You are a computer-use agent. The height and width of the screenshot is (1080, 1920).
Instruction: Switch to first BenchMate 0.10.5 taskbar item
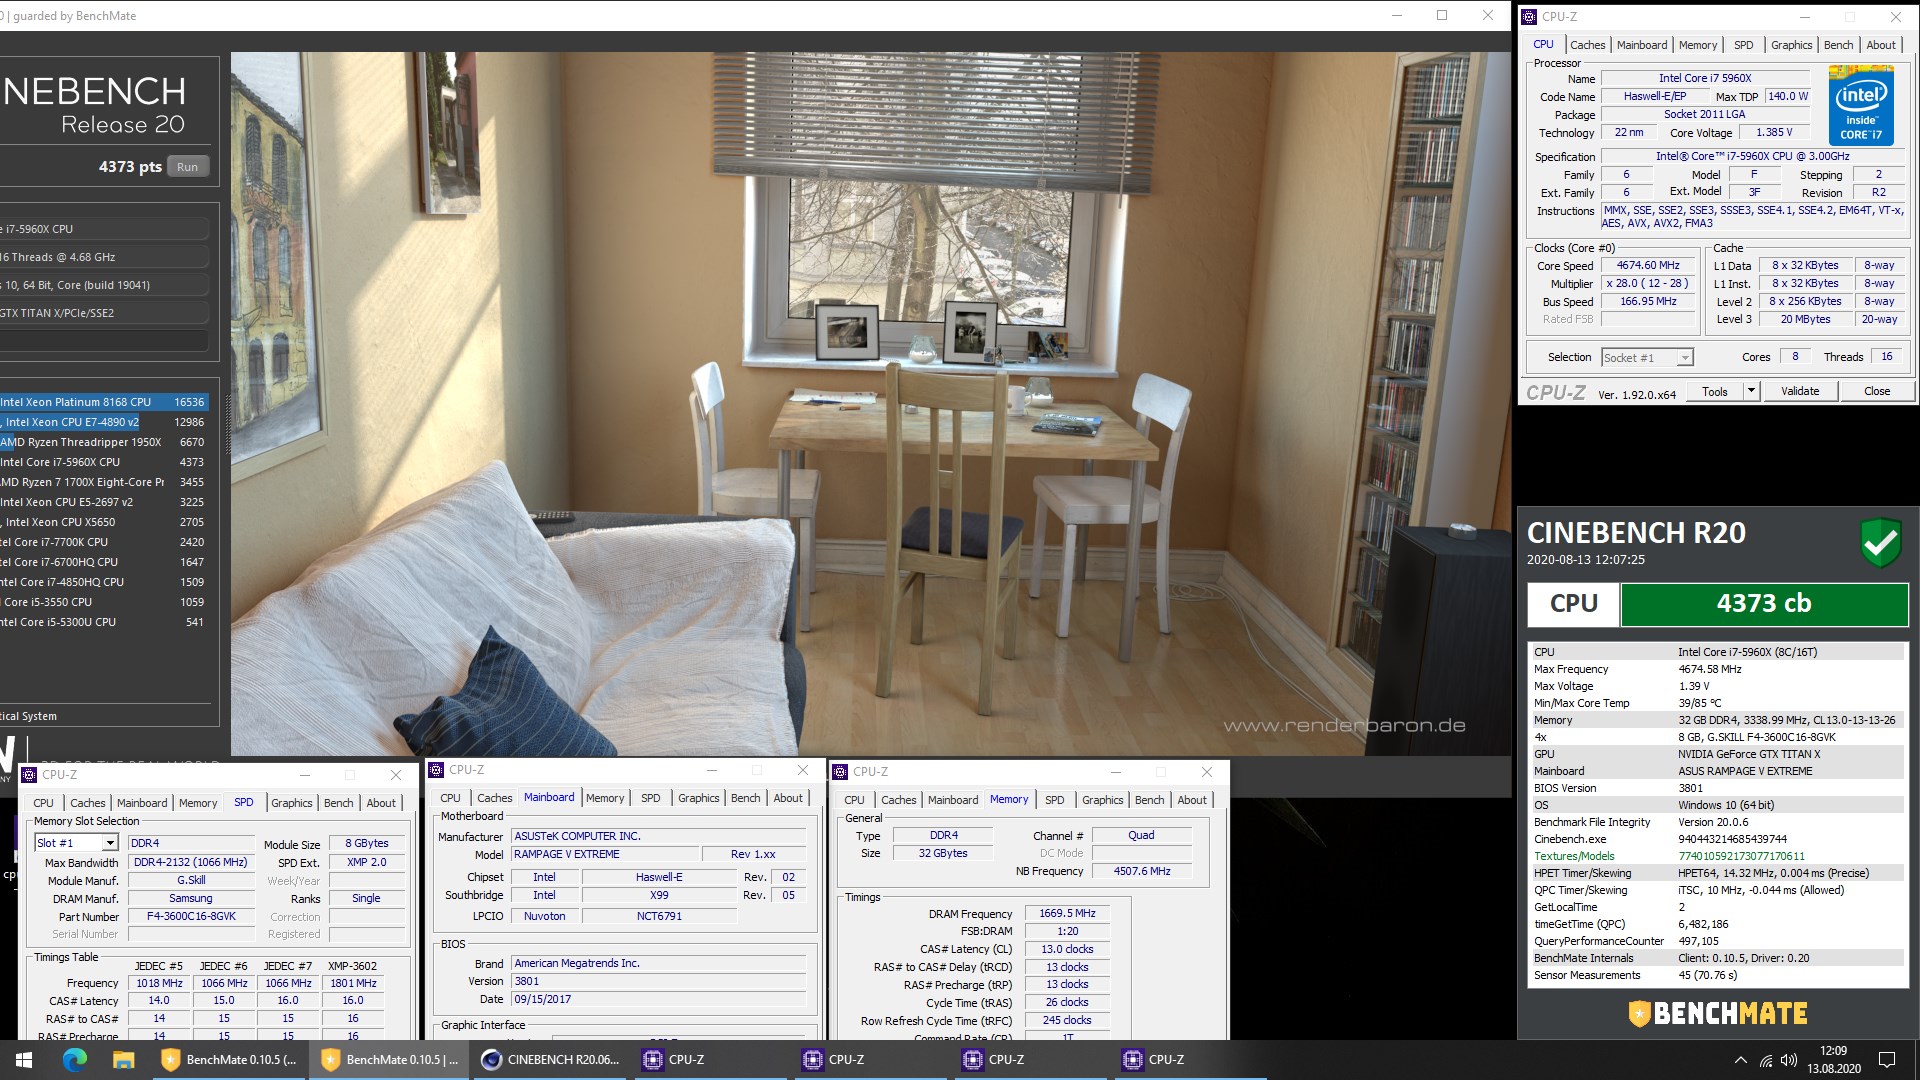230,1060
